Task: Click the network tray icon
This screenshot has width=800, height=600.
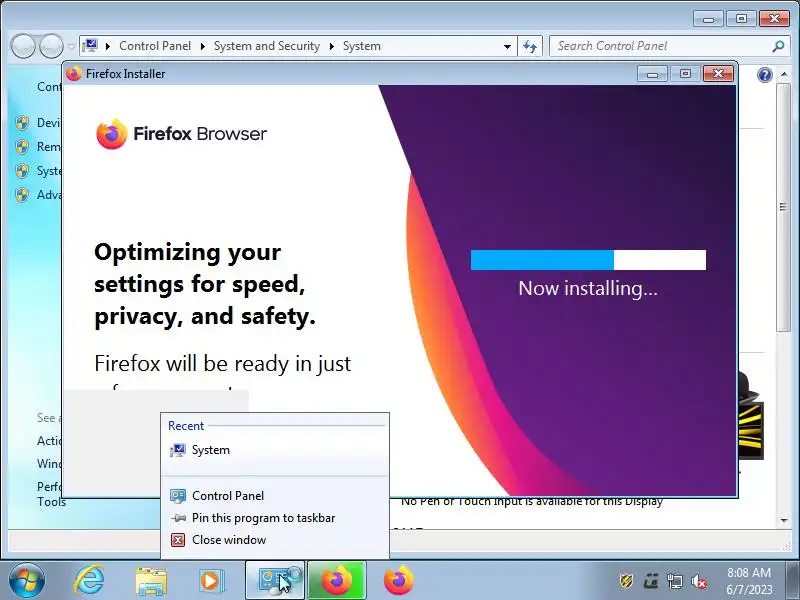Action: coord(675,581)
